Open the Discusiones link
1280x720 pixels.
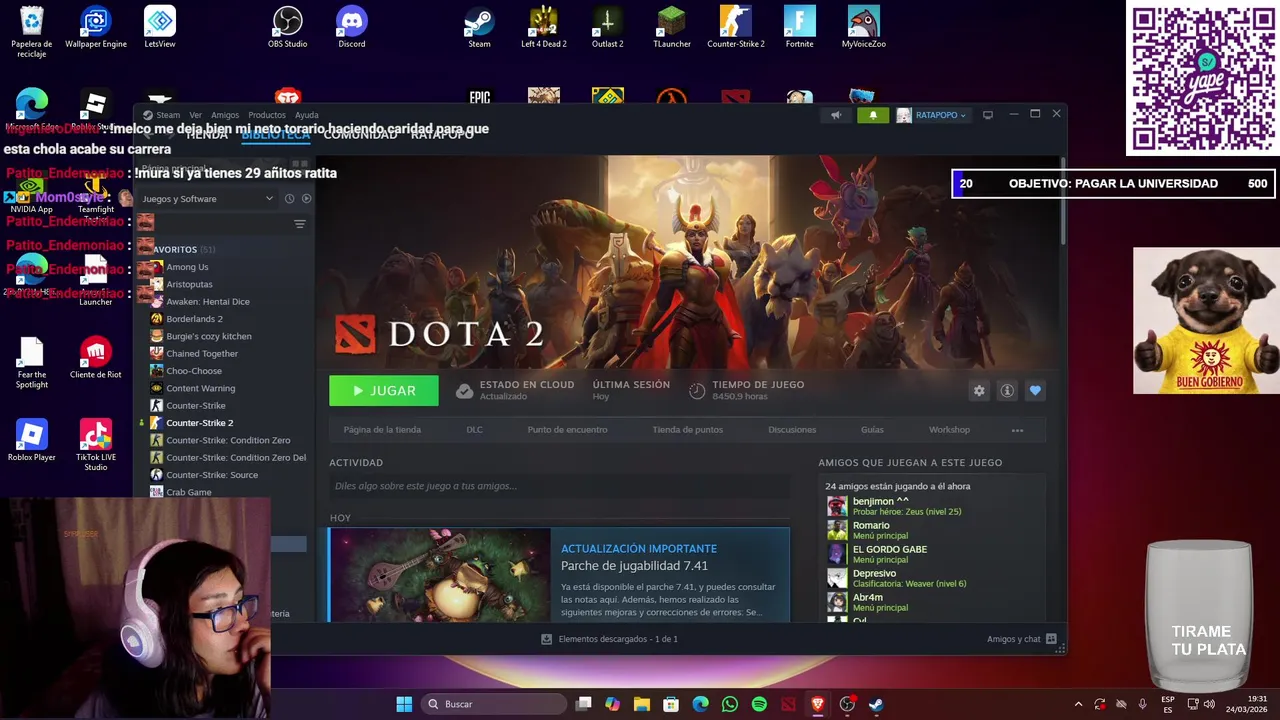(792, 430)
